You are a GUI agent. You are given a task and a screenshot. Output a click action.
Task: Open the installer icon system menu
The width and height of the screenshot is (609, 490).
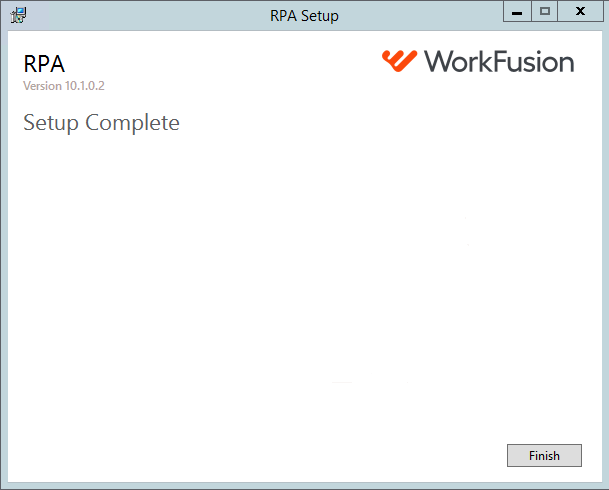(x=18, y=15)
